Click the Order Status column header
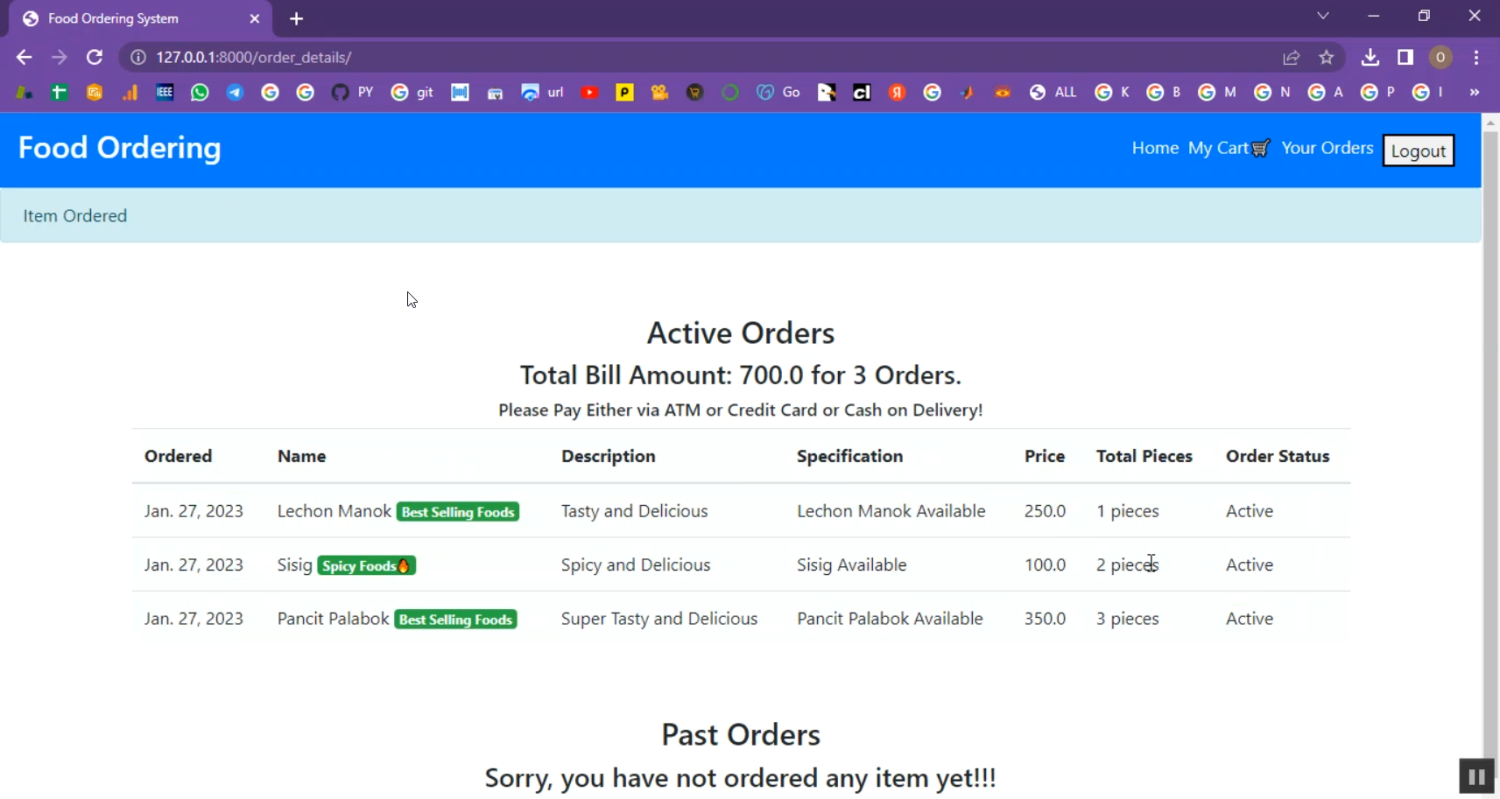Screen dimensions: 1500x799 (1277, 456)
